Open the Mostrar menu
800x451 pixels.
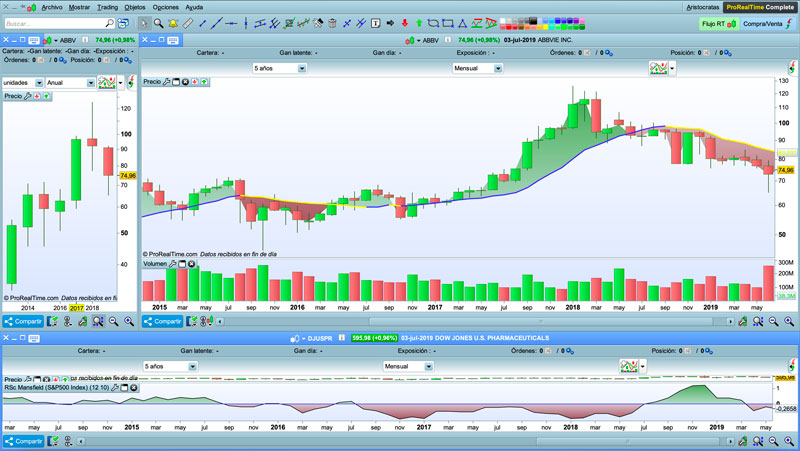pos(79,7)
